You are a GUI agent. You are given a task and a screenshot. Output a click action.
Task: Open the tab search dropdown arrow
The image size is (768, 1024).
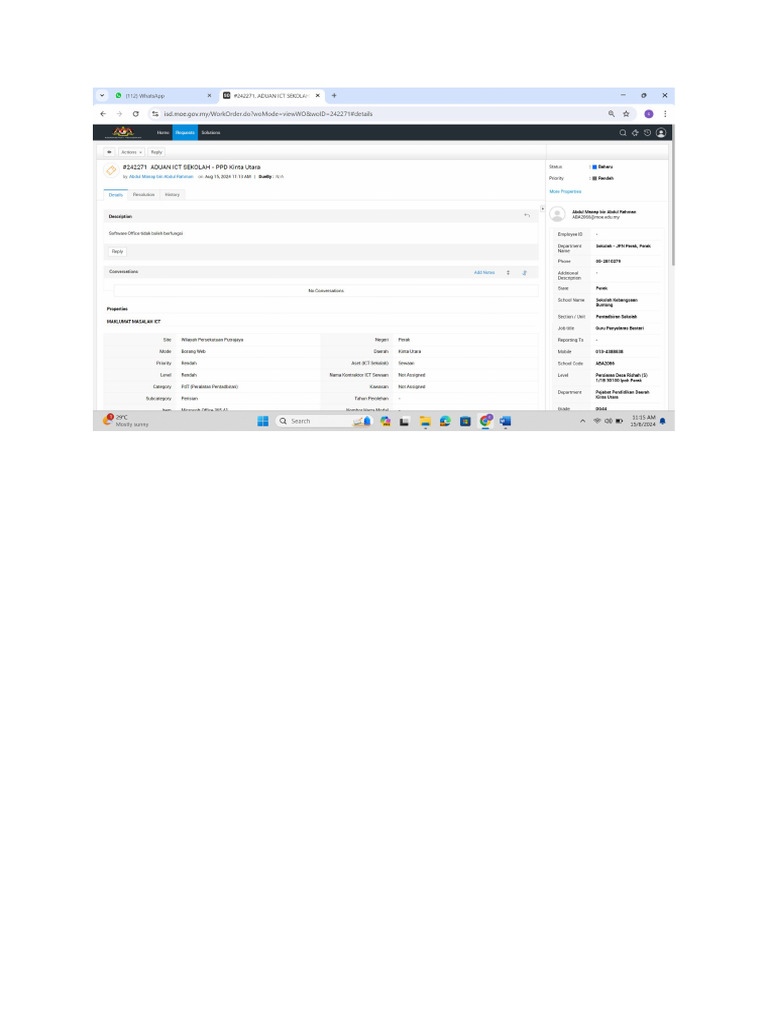[x=102, y=95]
